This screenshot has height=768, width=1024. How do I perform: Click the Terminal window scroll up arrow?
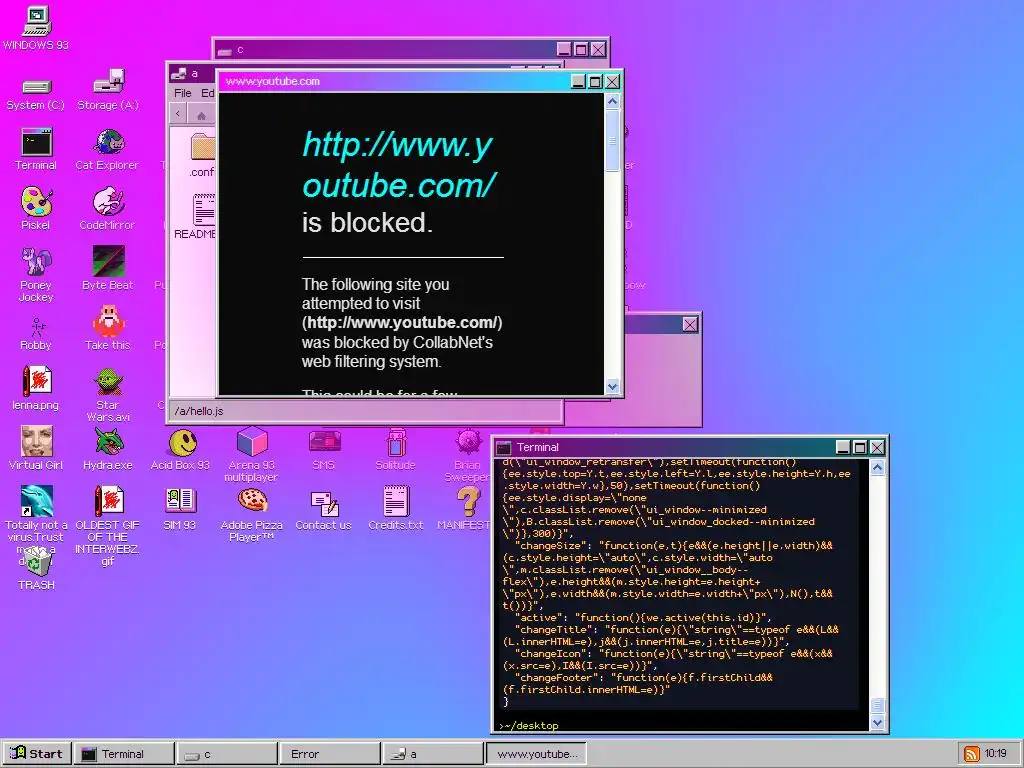coord(877,468)
